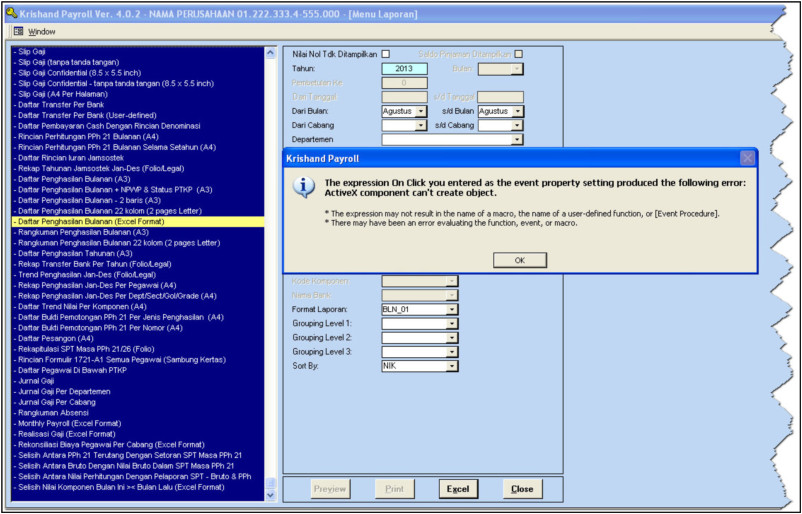Click the Pemotongan Ke field showing 0
The height and width of the screenshot is (514, 802).
(x=404, y=83)
